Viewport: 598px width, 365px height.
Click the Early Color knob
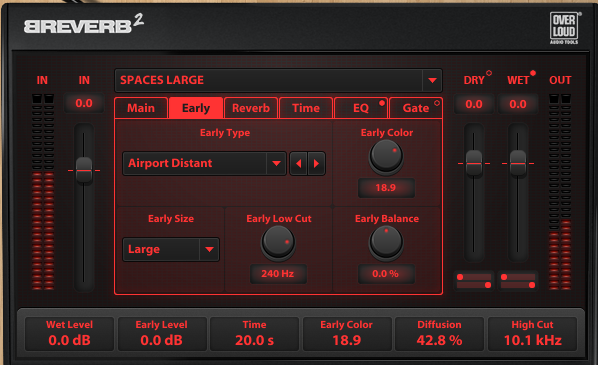(x=386, y=156)
